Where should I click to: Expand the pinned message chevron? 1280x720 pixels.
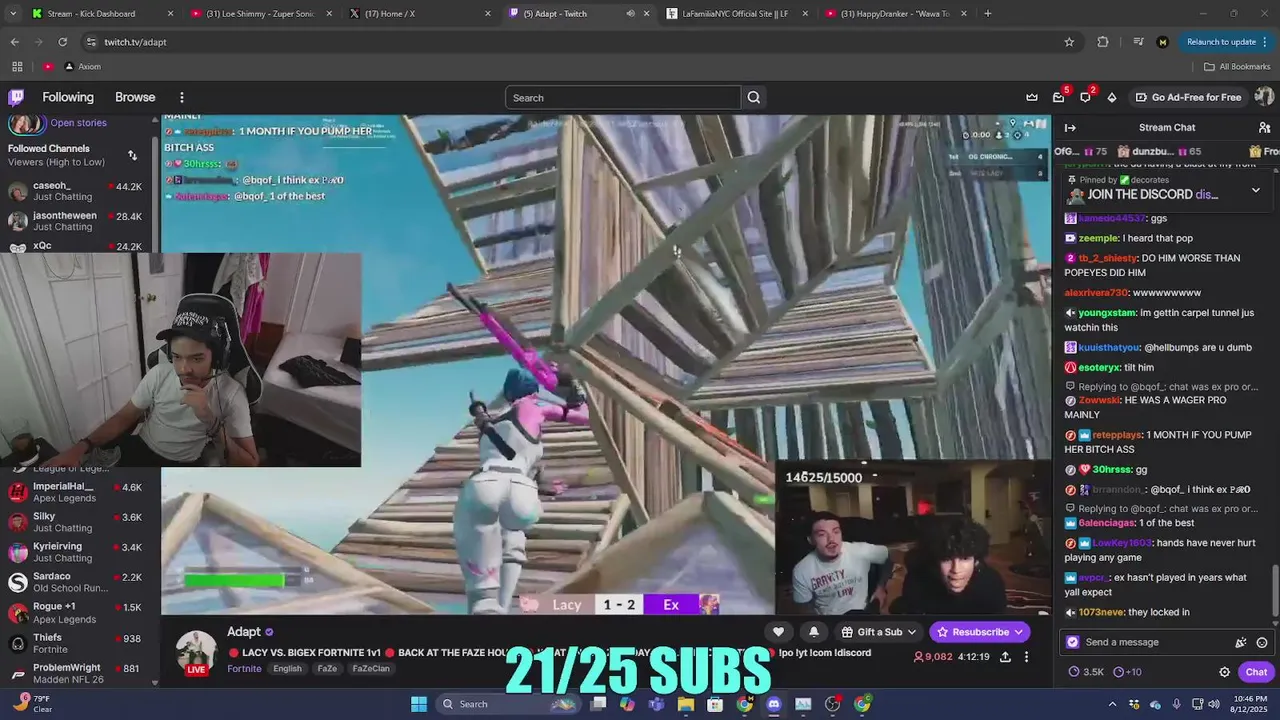coord(1256,190)
